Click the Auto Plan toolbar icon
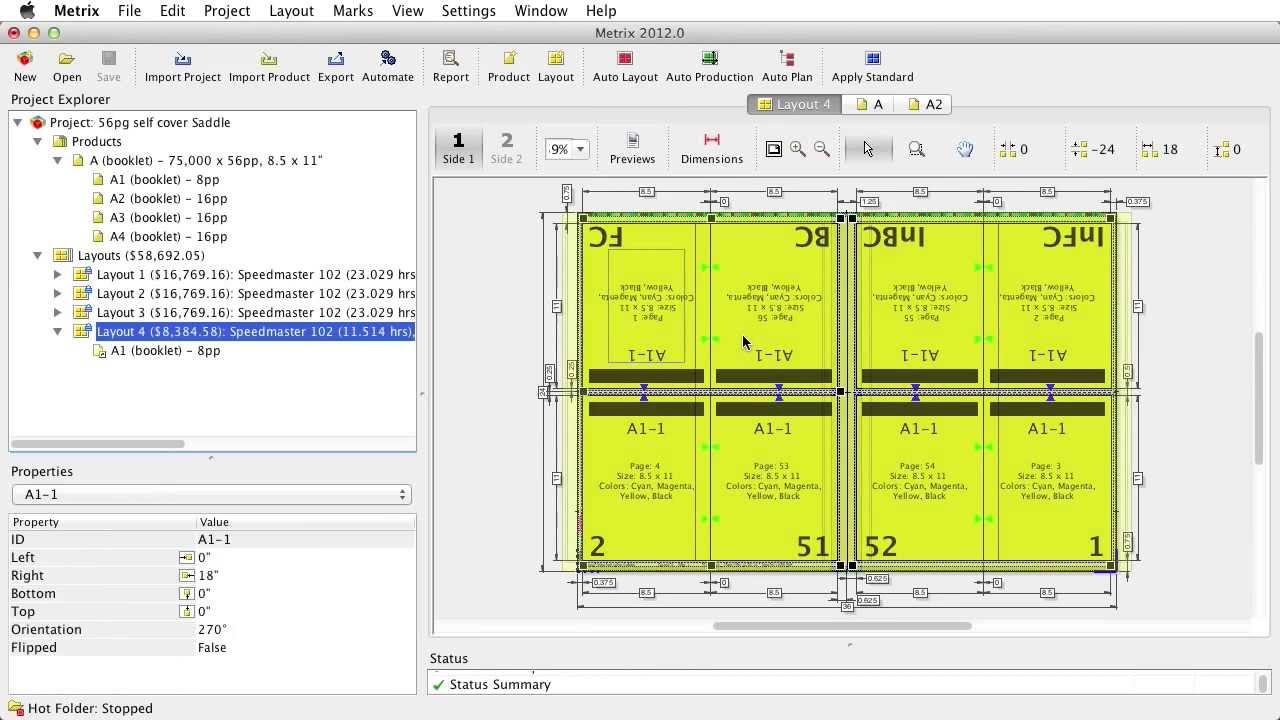 [787, 66]
